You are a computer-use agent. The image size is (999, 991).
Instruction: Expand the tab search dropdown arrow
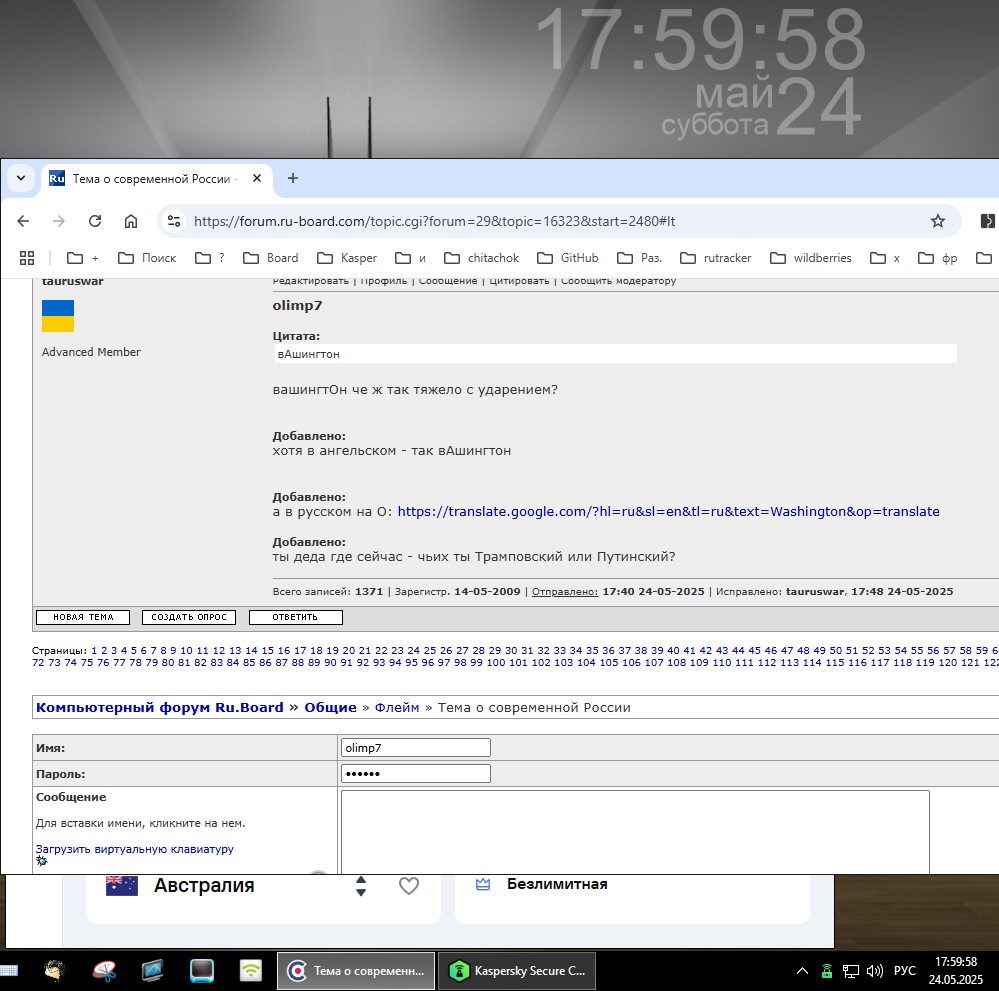tap(21, 178)
